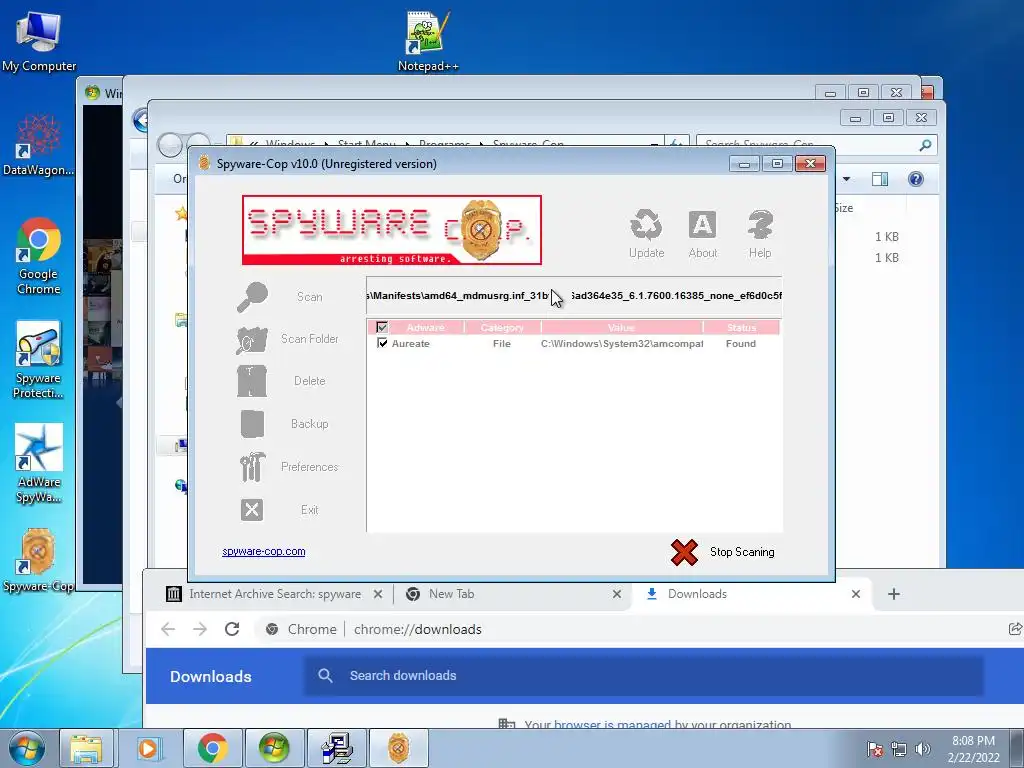Open File Explorer from the taskbar

pos(87,748)
